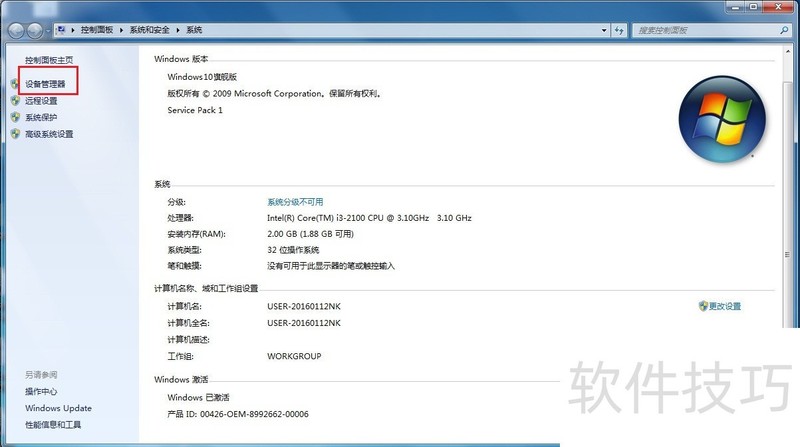800x447 pixels.
Task: Expand arrow after 系统和安全 breadcrumb
Action: [178, 30]
